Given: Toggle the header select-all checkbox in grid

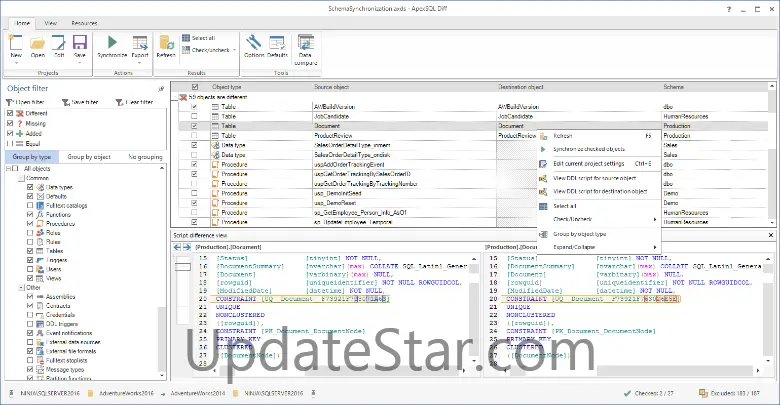Looking at the screenshot, I should coord(195,87).
